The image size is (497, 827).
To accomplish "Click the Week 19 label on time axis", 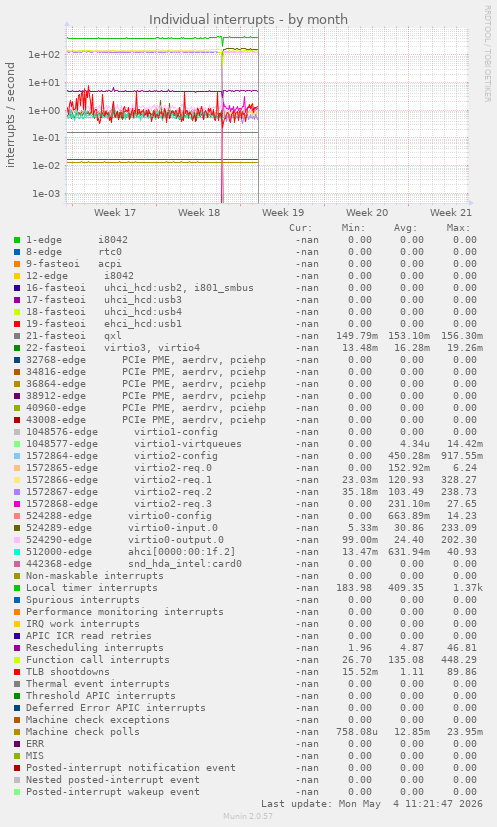I will click(x=283, y=213).
